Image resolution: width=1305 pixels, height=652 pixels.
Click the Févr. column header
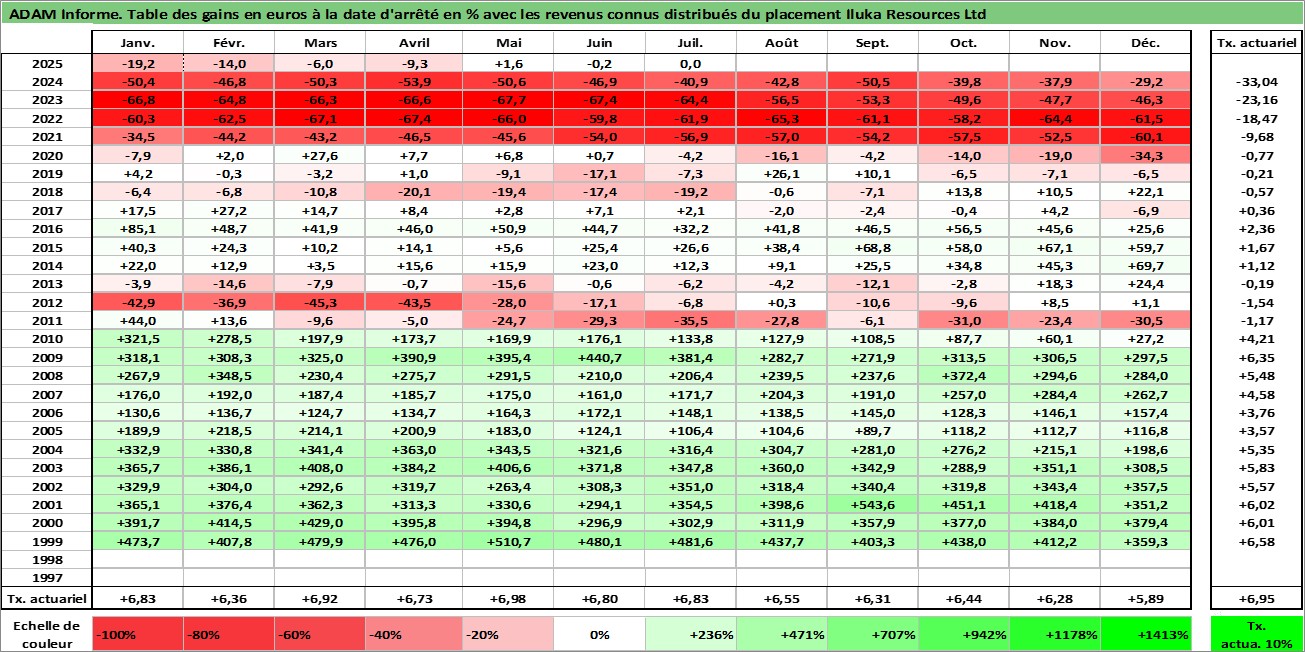click(x=229, y=43)
